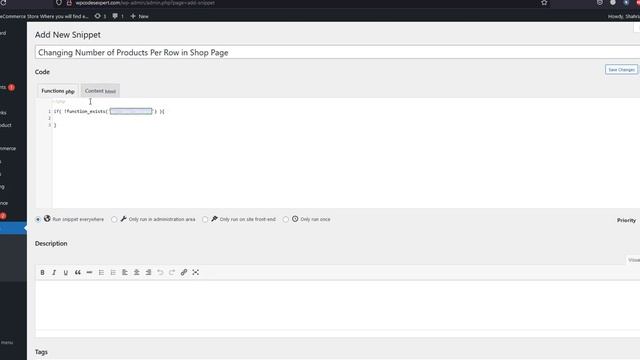Insert blockquote in description editor
Viewport: 640px width, 360px height.
78,272
